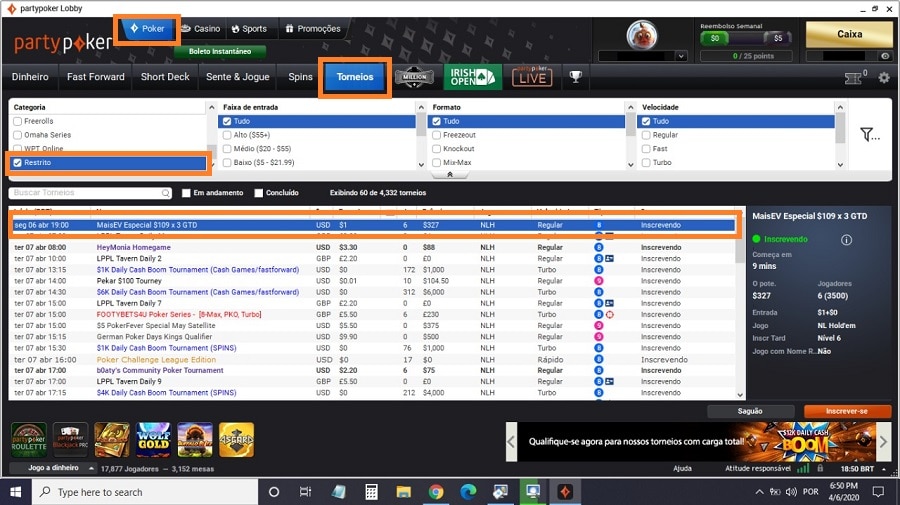Viewport: 900px width, 505px height.
Task: Click the weekly cashback progress bar
Action: [x=746, y=38]
